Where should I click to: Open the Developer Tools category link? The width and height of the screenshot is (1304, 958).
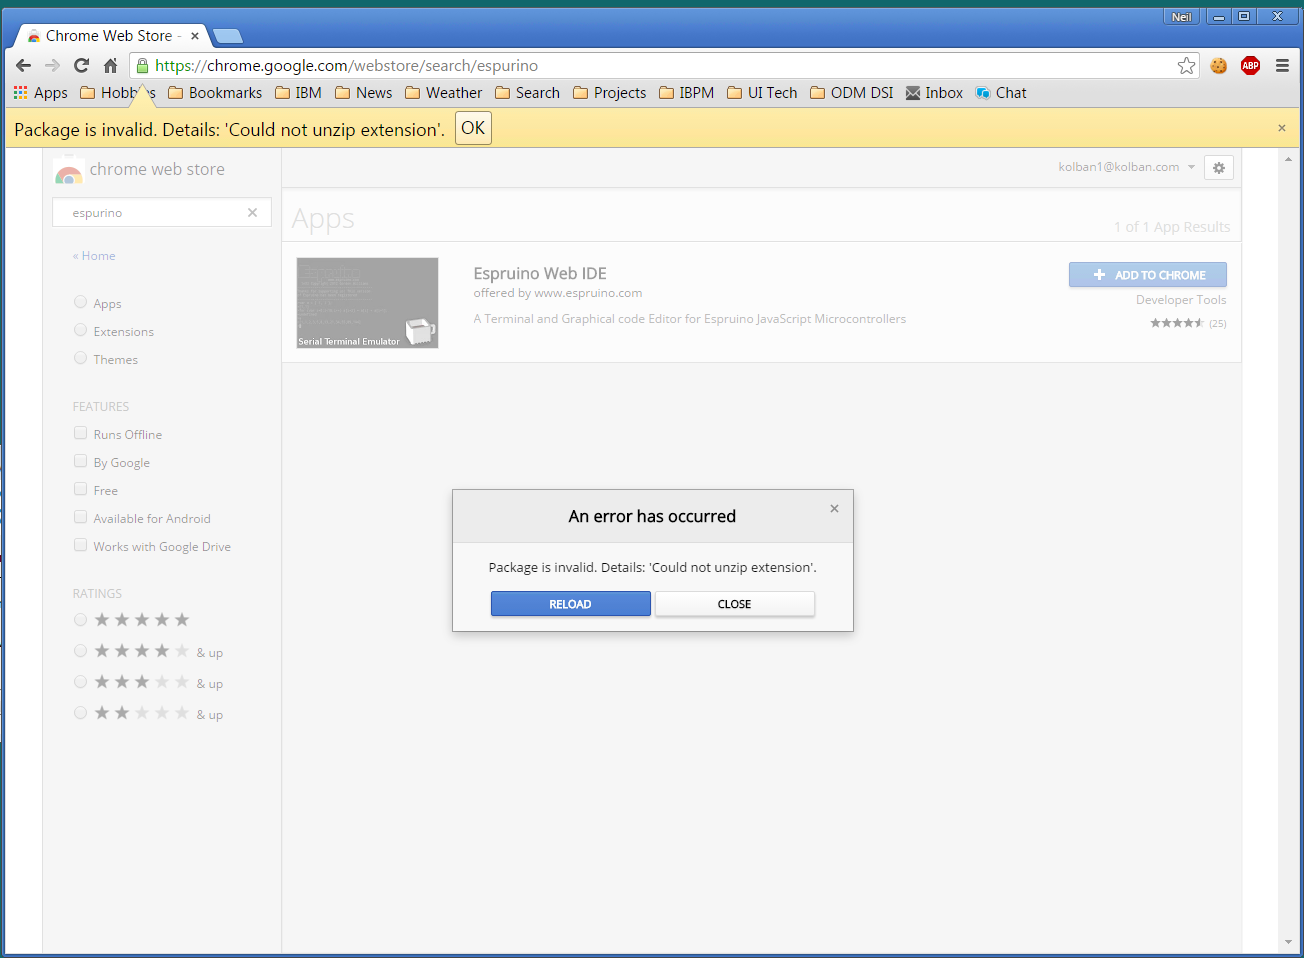1181,300
